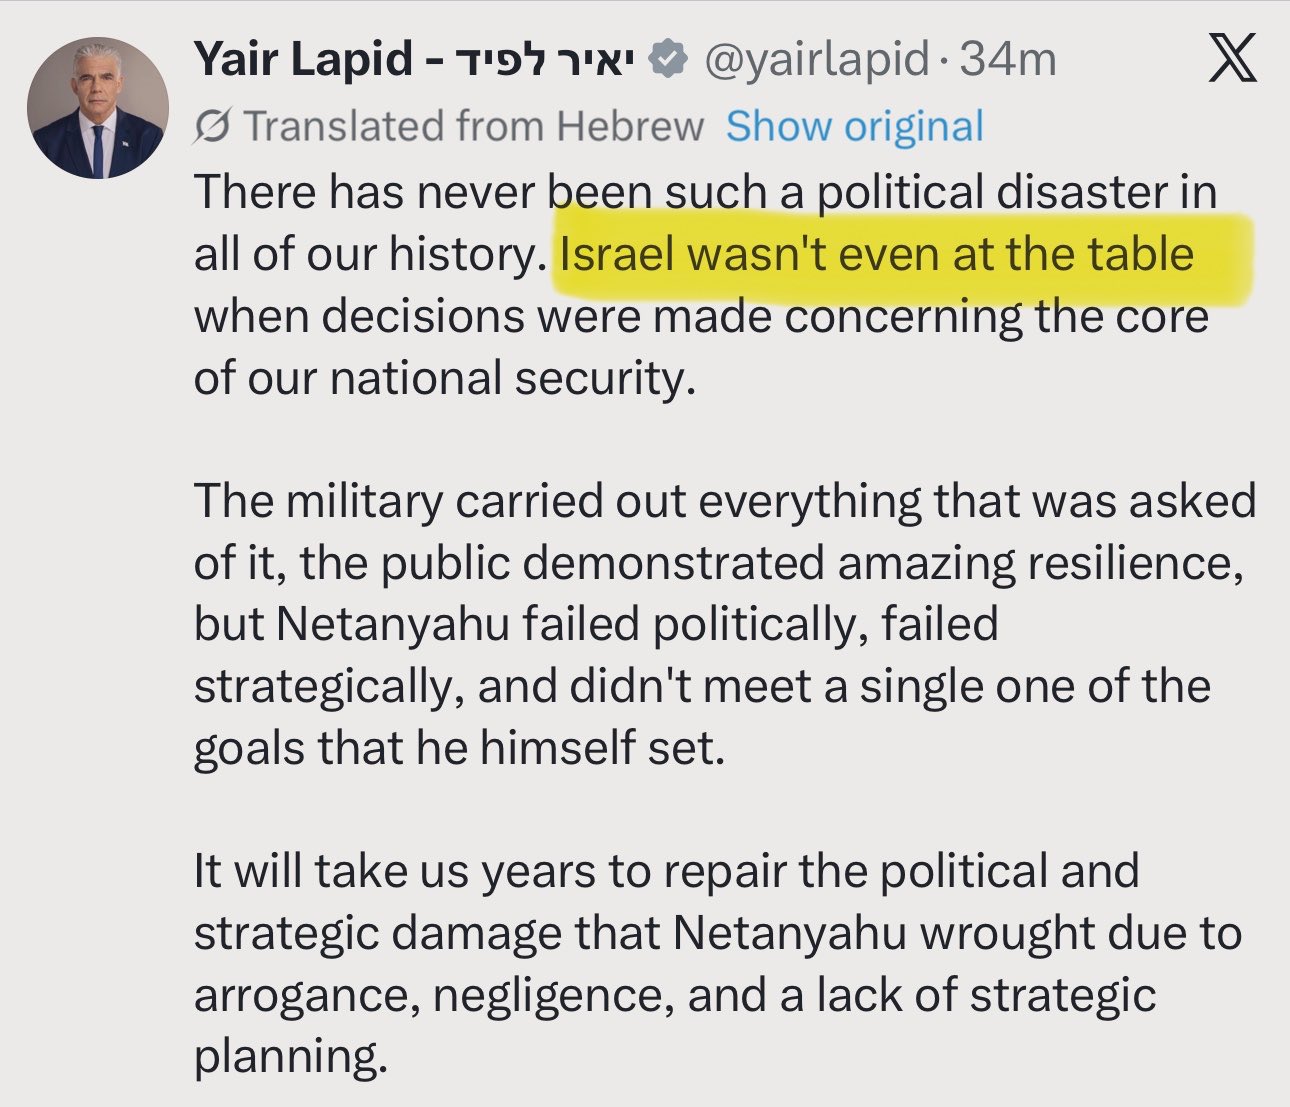The height and width of the screenshot is (1107, 1290).
Task: Click the 'Translated from Hebrew' label
Action: point(474,127)
